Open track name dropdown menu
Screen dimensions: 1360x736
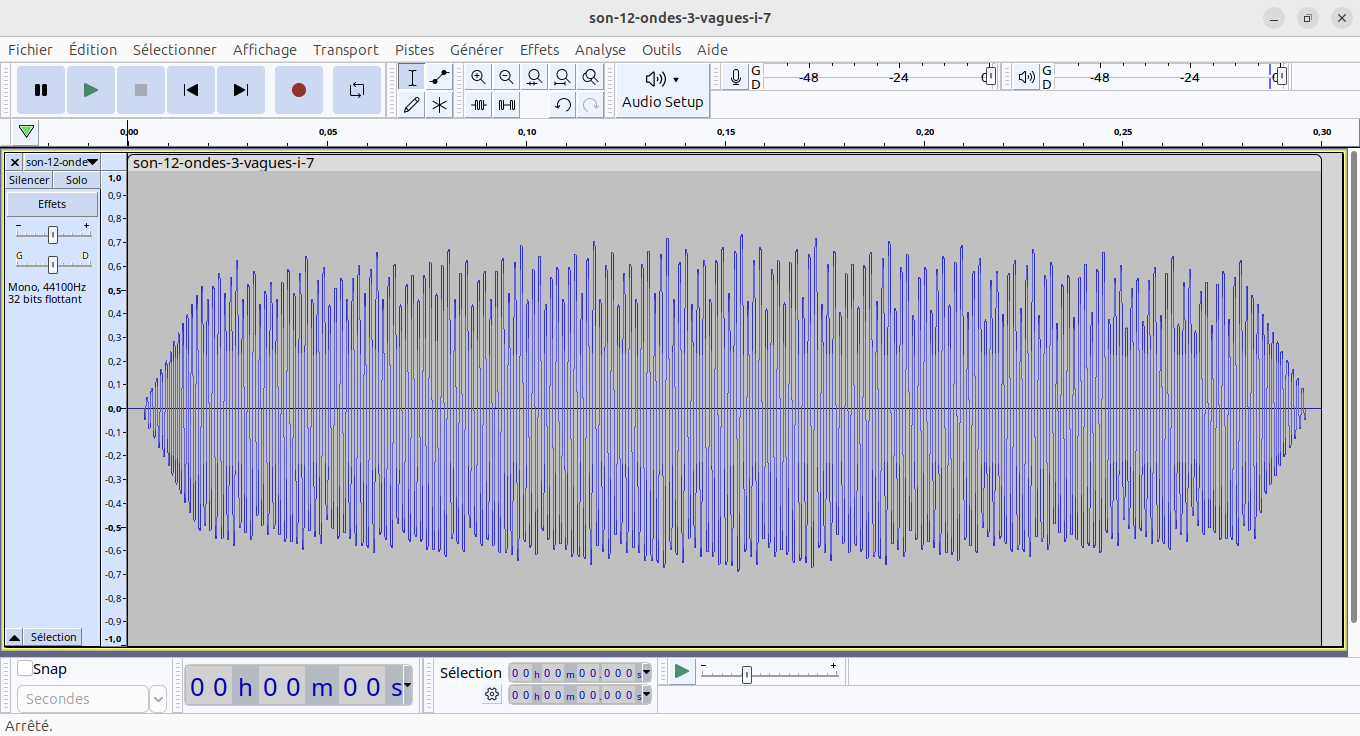(x=62, y=162)
